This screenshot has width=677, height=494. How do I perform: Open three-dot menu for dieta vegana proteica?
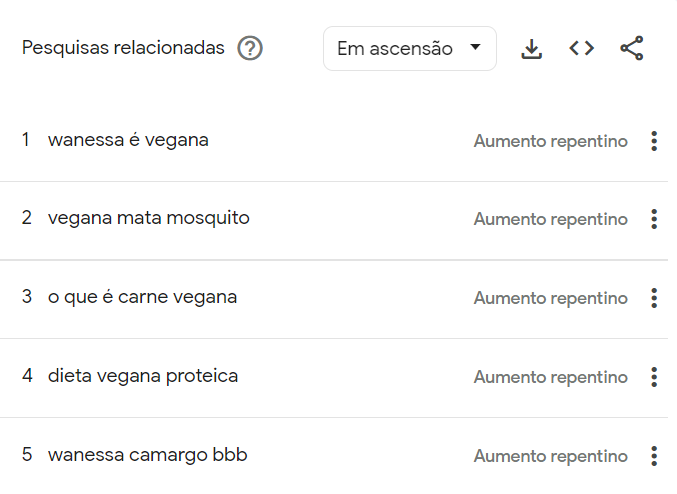(654, 377)
